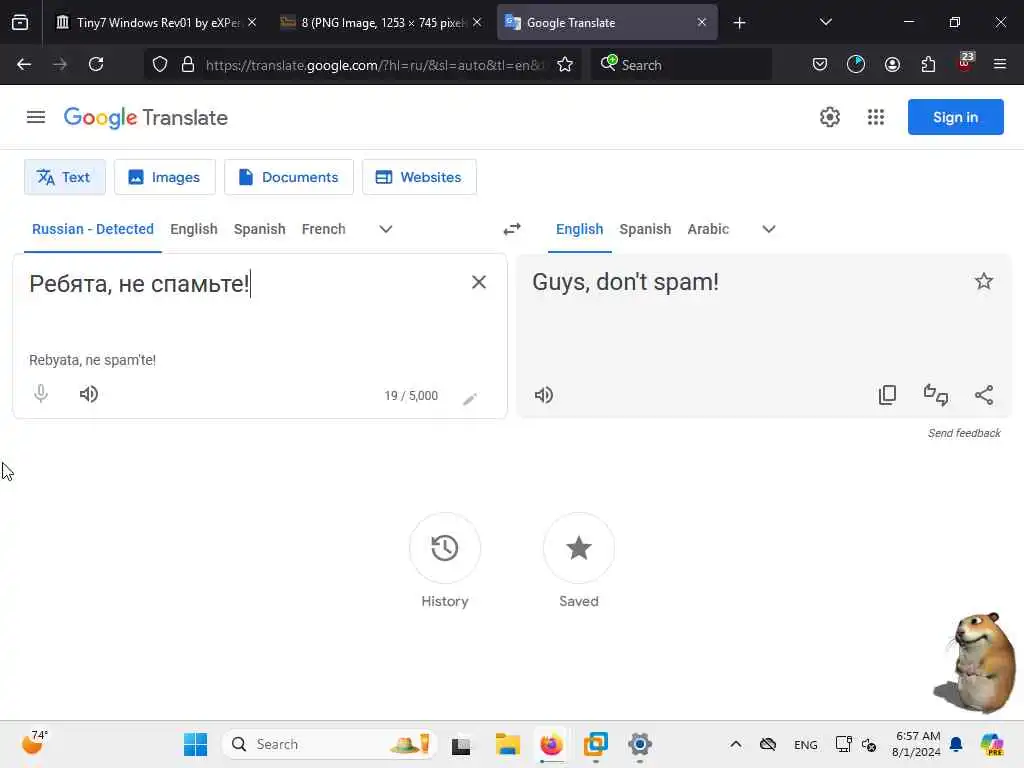Show hidden system tray icons
1024x768 pixels.
[x=735, y=744]
